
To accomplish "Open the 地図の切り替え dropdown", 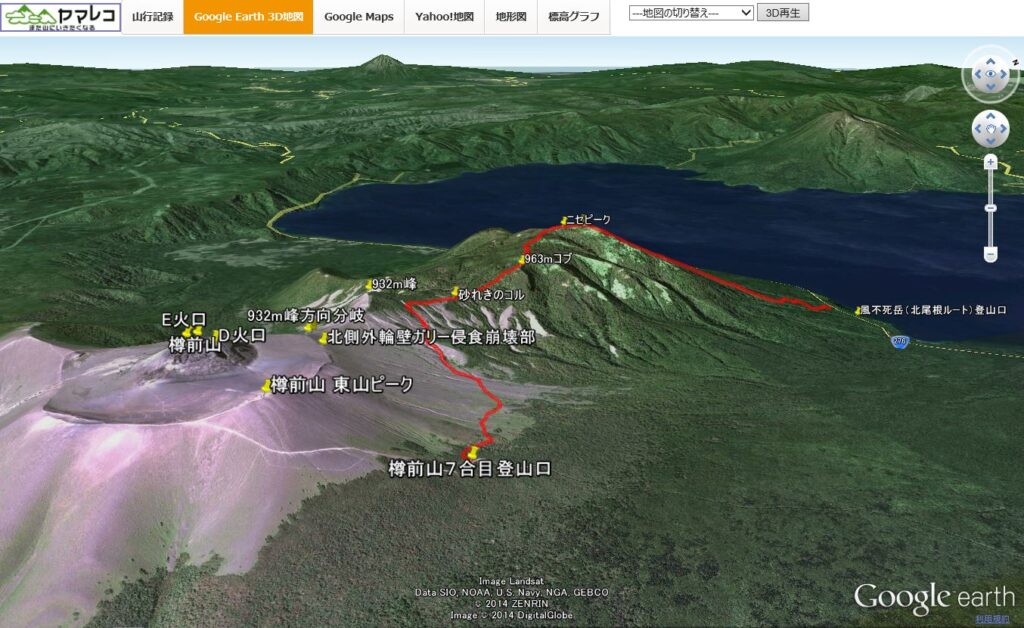I will (x=690, y=13).
